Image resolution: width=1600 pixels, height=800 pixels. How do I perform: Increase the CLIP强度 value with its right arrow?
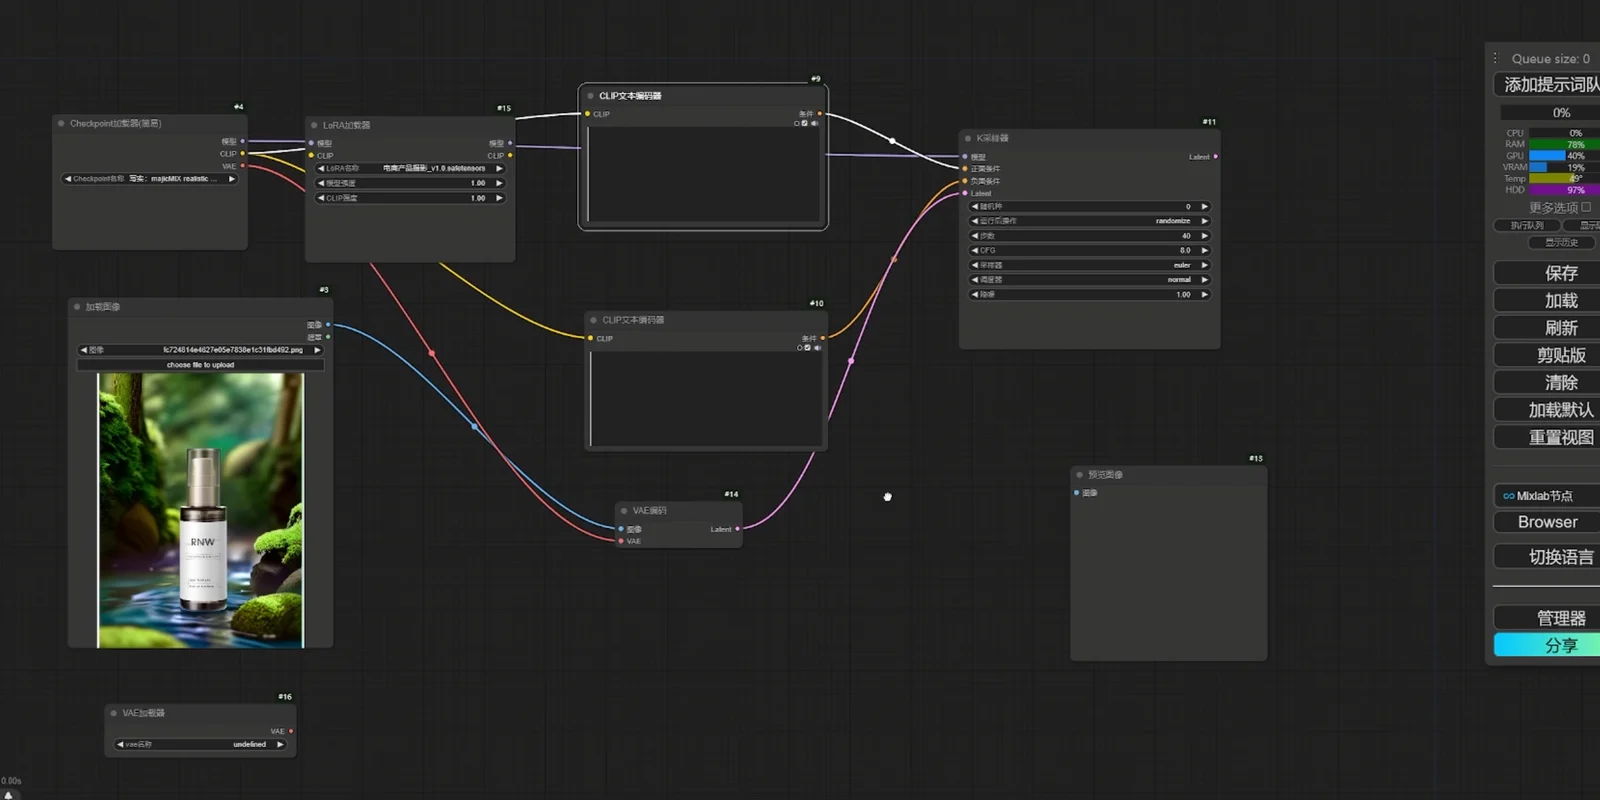coord(498,198)
